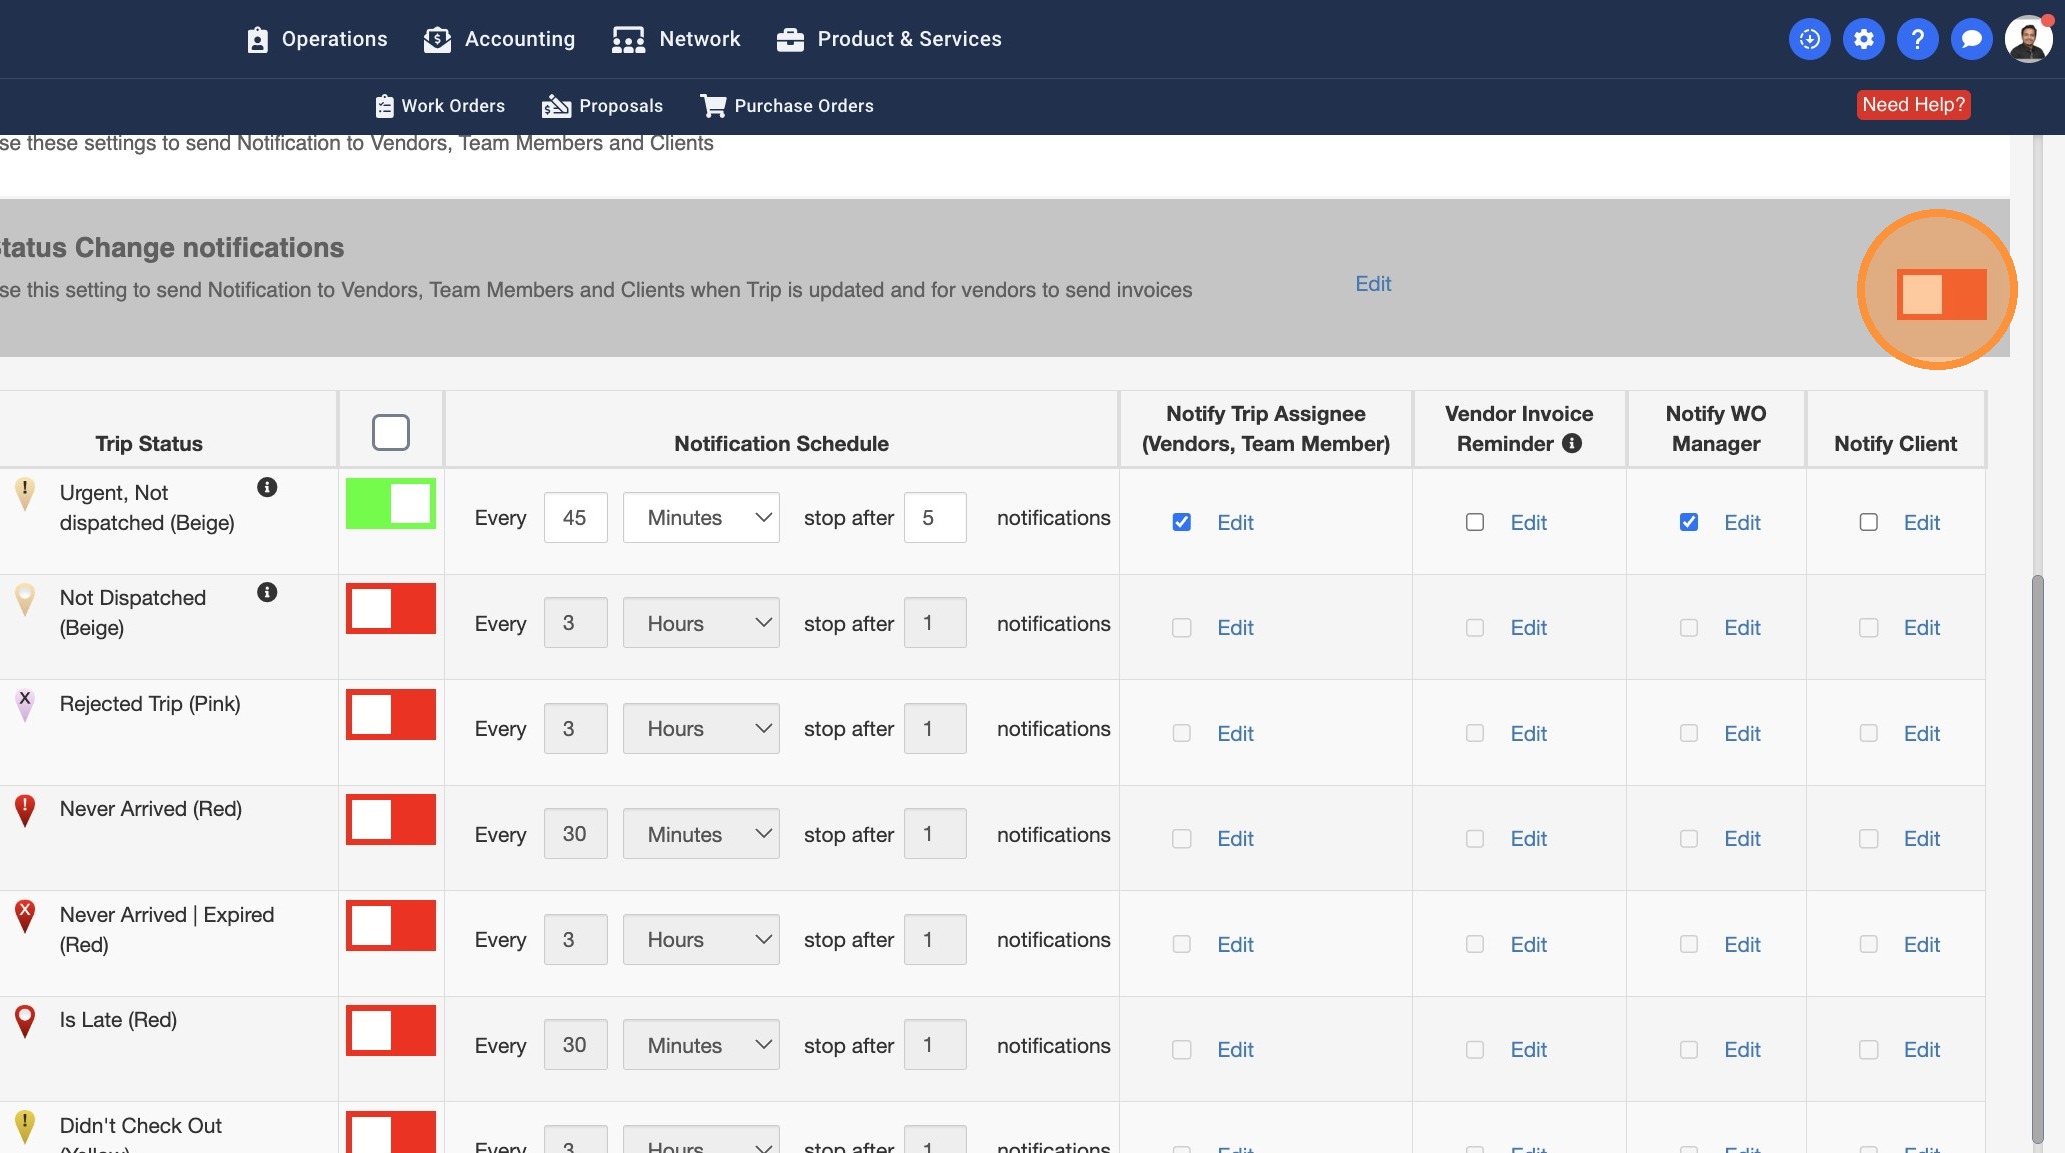The height and width of the screenshot is (1153, 2065).
Task: Open the help question mark icon
Action: (1917, 39)
